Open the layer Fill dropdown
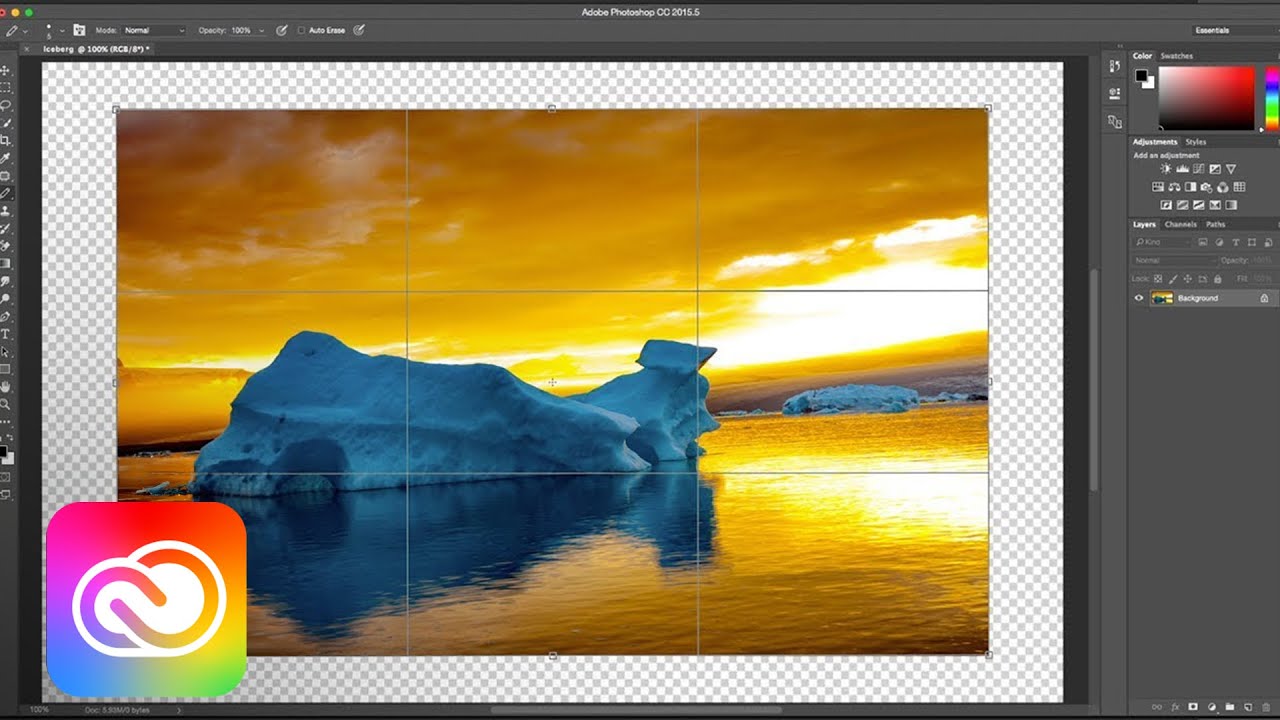Screen dimensions: 1280x720 (x=1263, y=279)
